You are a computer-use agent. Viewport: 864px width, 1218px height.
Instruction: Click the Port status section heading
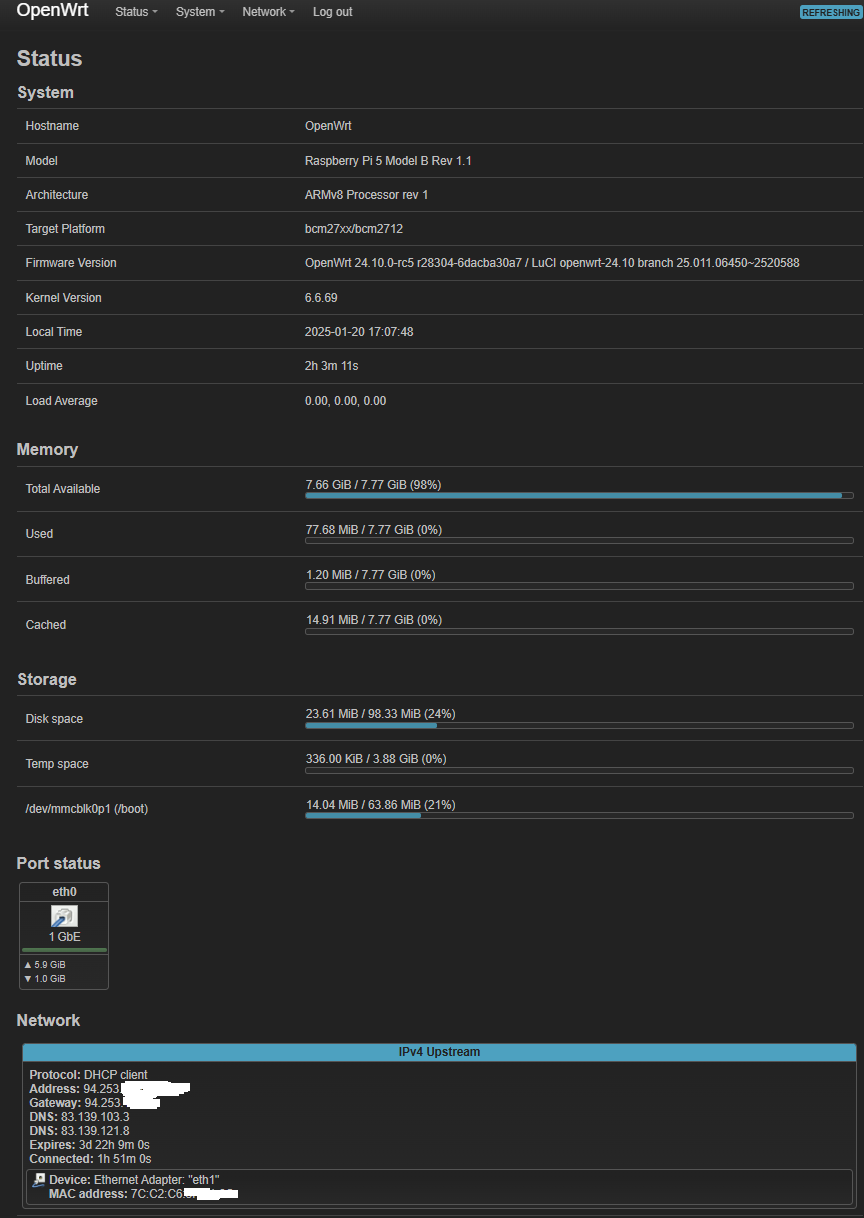pyautogui.click(x=59, y=863)
